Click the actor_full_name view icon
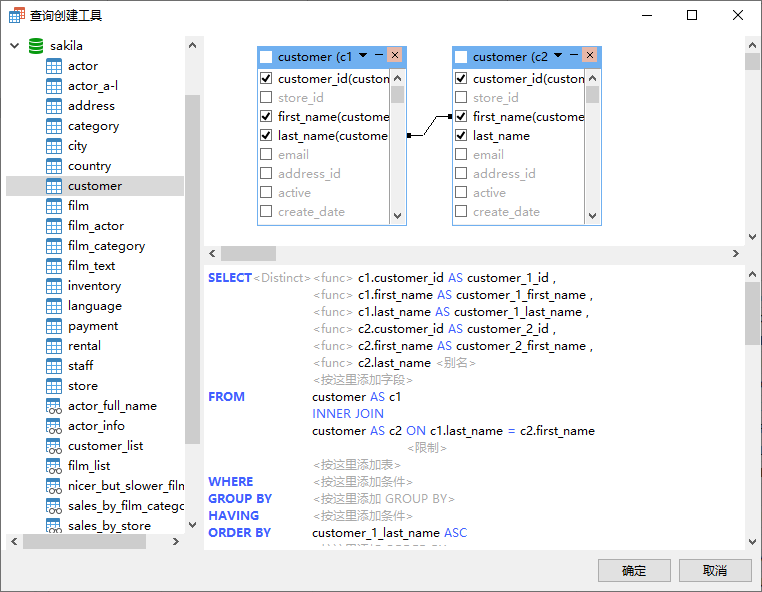The width and height of the screenshot is (762, 592). 54,406
